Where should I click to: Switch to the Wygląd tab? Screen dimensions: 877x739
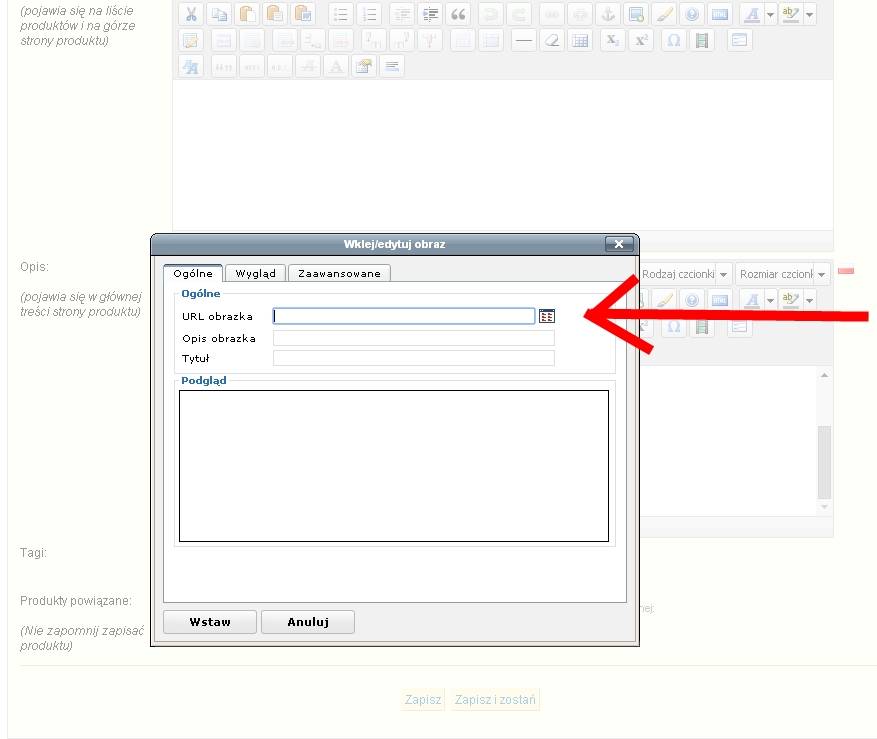click(x=256, y=274)
